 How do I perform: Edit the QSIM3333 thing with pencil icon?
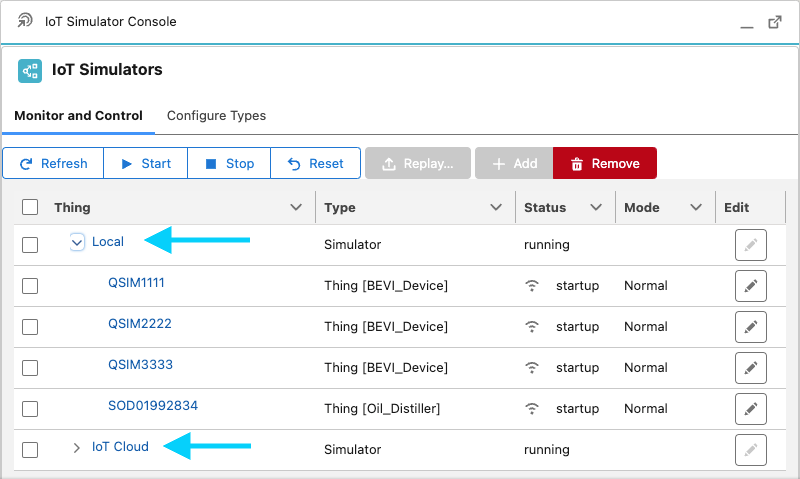pos(751,368)
